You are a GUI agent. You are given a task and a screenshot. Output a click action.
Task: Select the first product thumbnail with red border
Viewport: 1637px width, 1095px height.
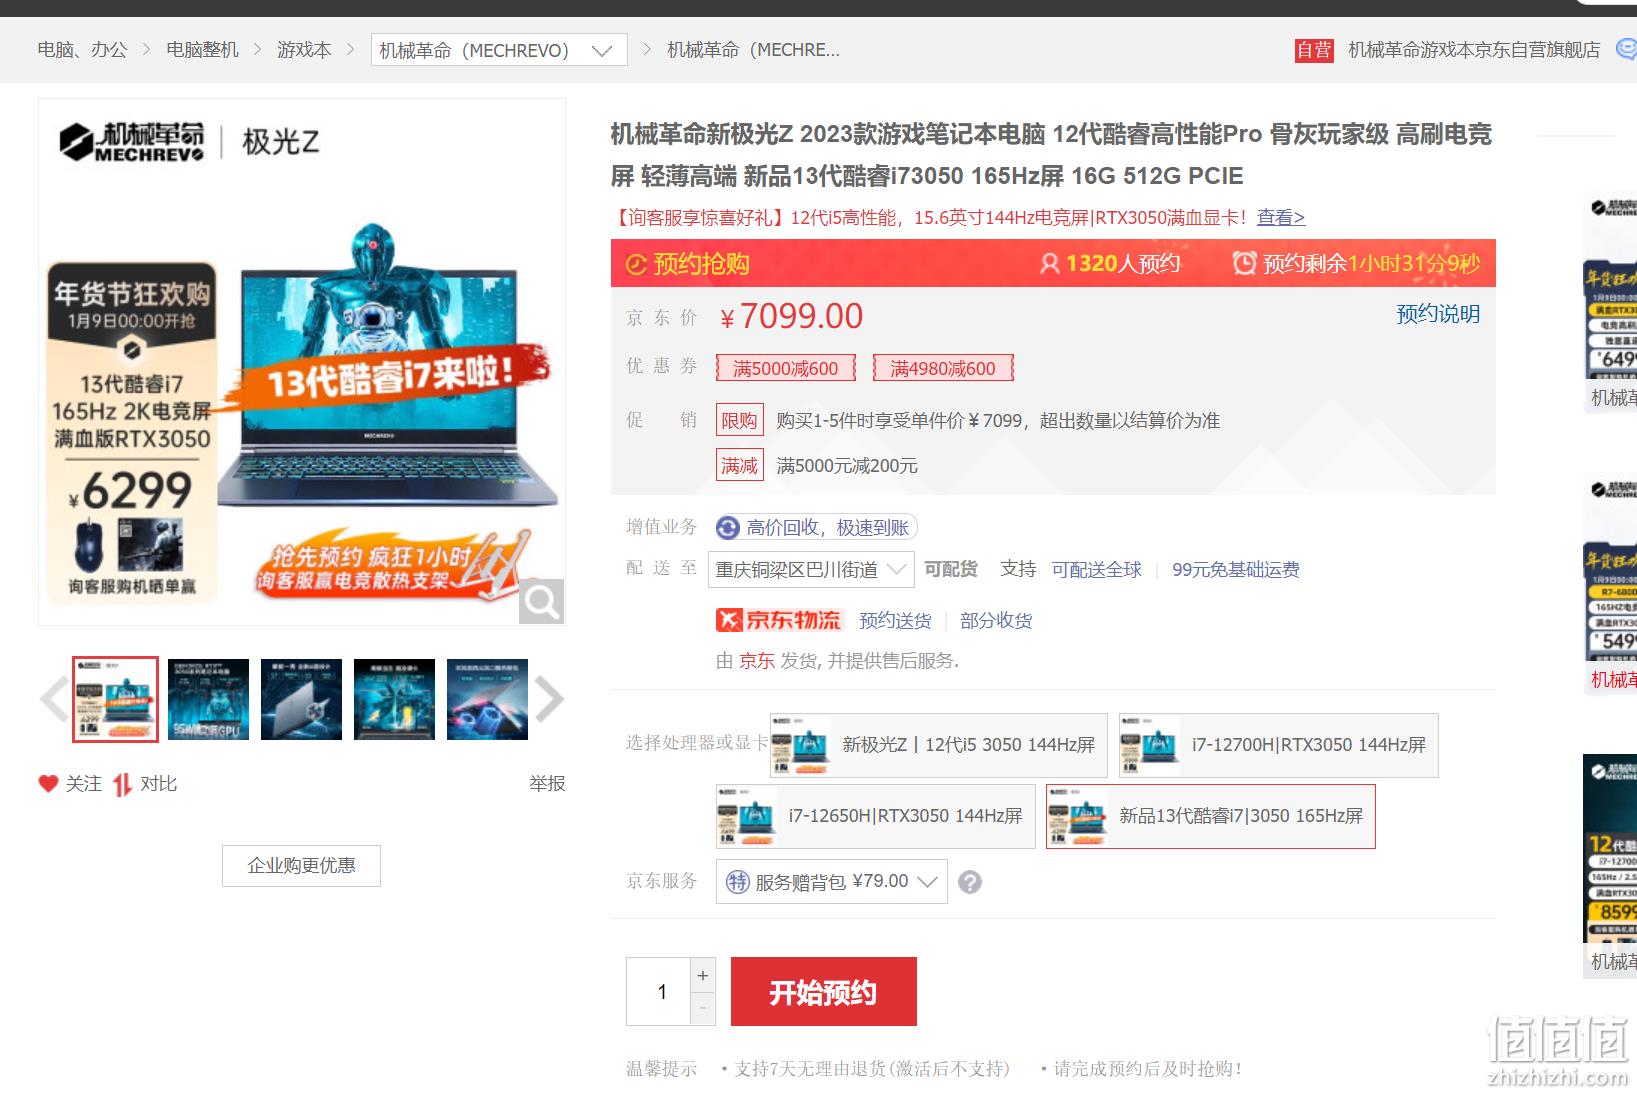click(115, 699)
